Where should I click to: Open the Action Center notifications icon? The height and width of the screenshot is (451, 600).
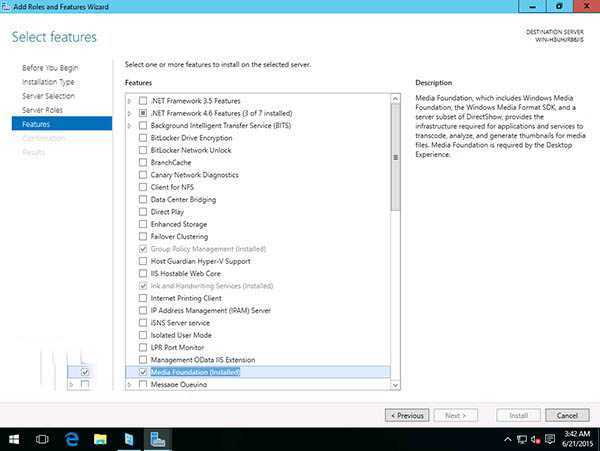pos(550,439)
